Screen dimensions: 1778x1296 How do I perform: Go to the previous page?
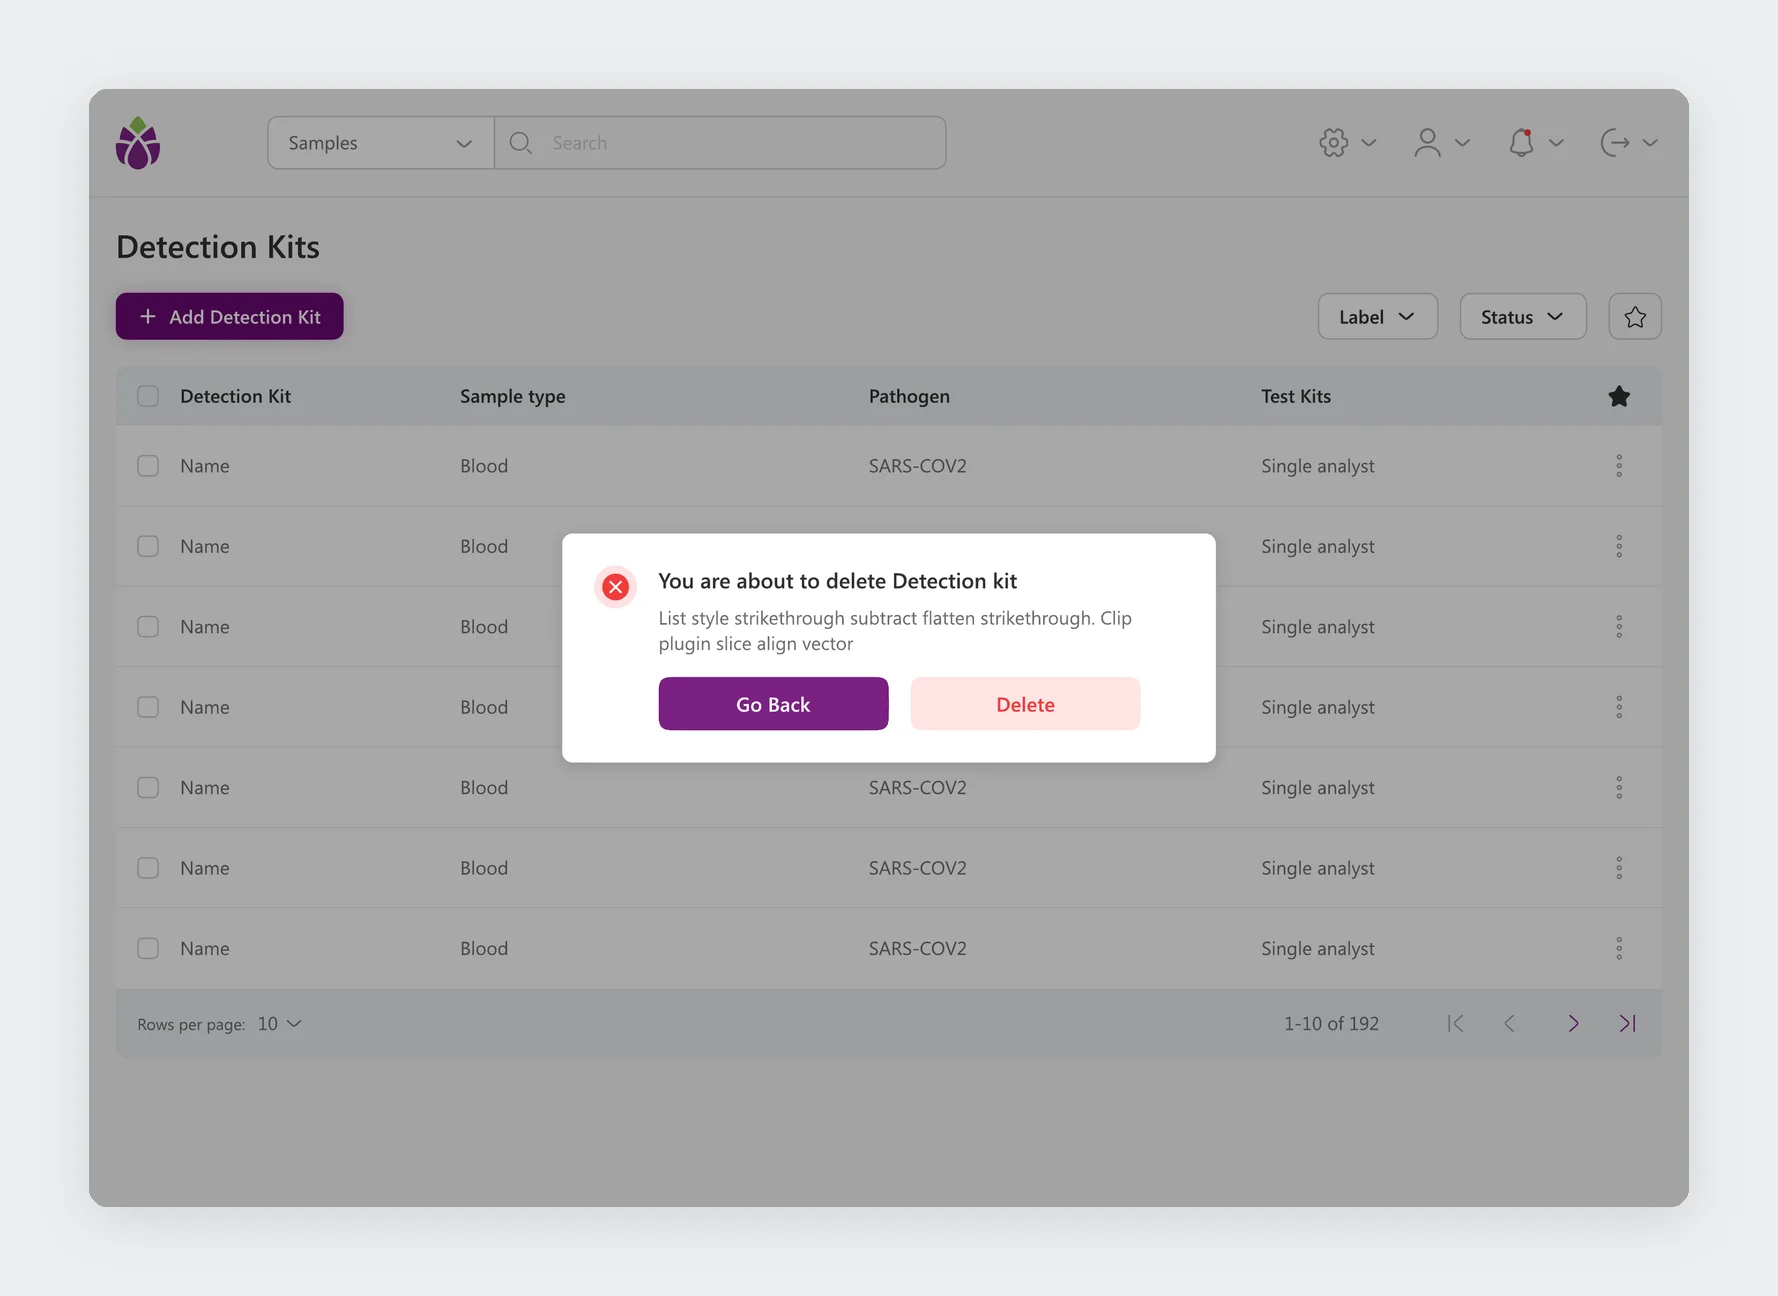pyautogui.click(x=1510, y=1023)
